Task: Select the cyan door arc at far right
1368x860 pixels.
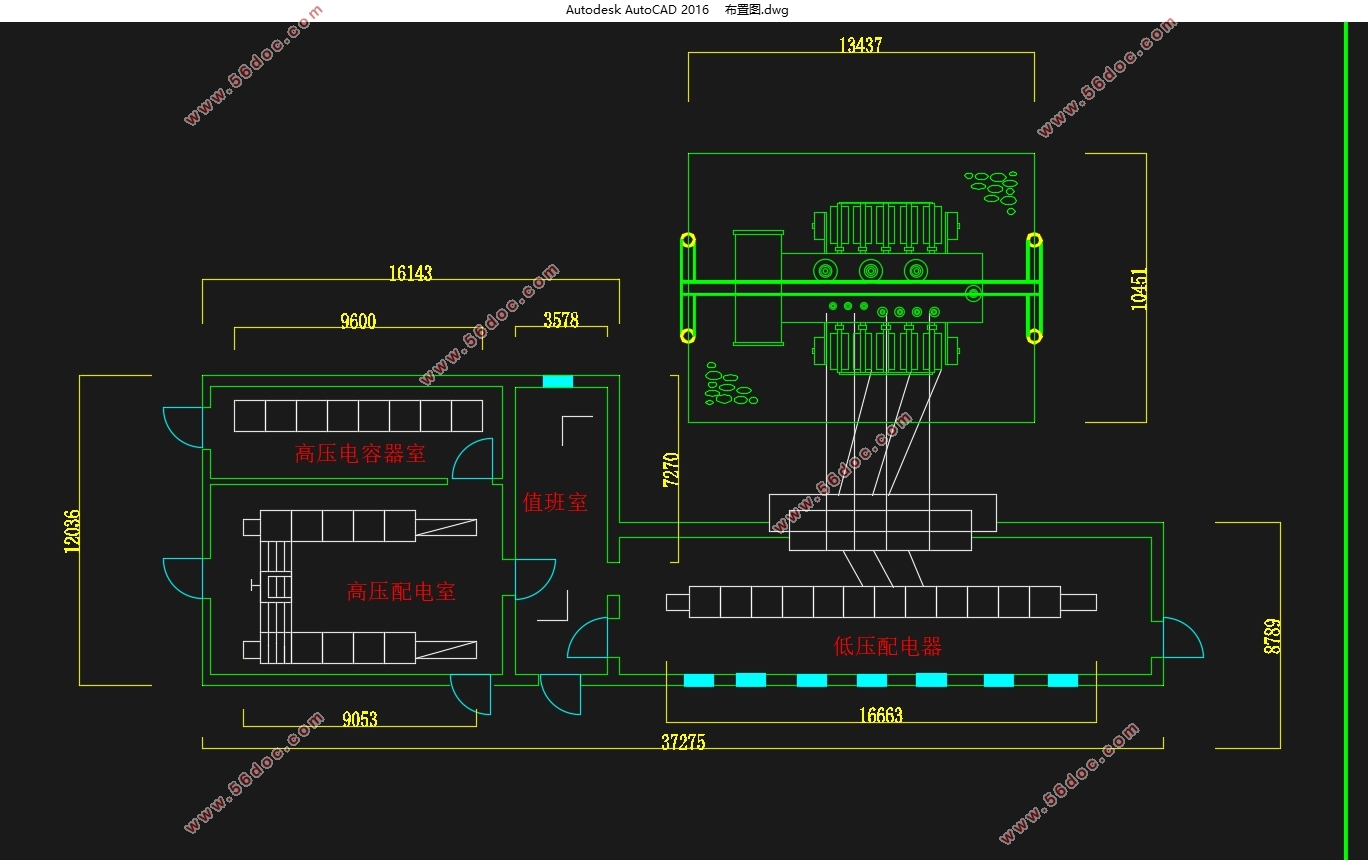Action: pyautogui.click(x=1185, y=636)
